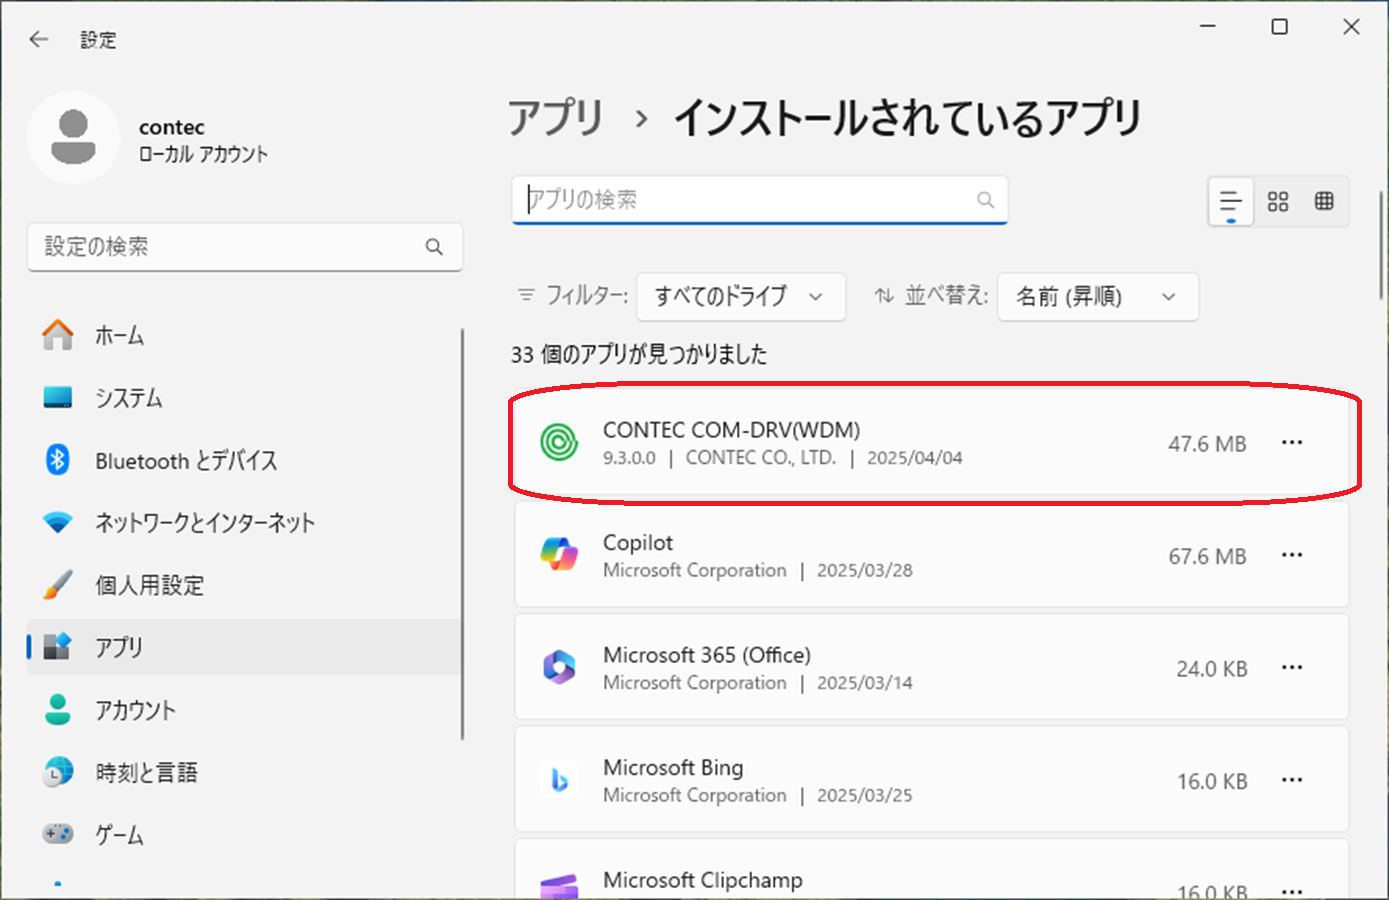Open ネットワークとインターネット section

[244, 522]
